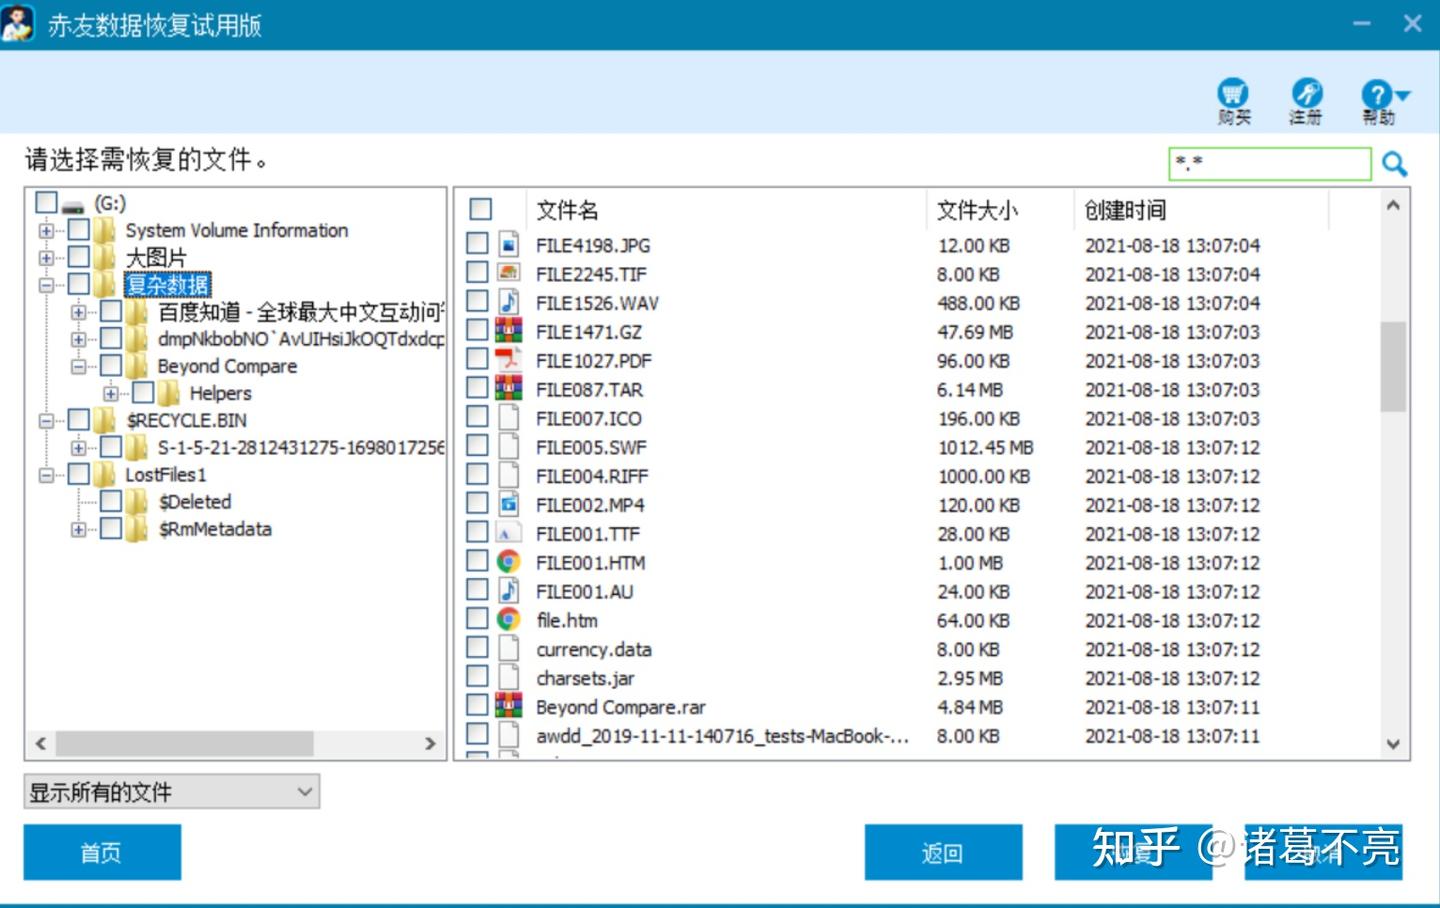Check the 大图片 folder checkbox
This screenshot has width=1440, height=908.
pyautogui.click(x=79, y=257)
